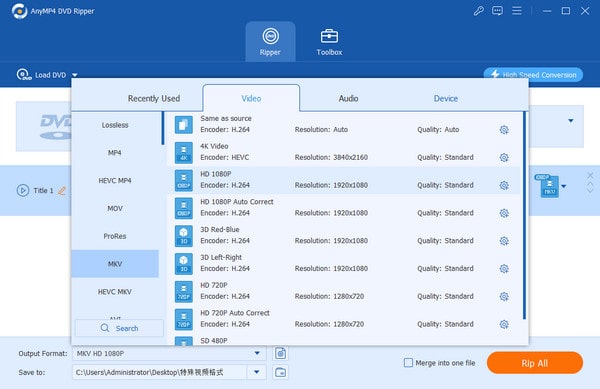Open settings gear for 4K Video preset
The height and width of the screenshot is (389, 600).
(x=504, y=158)
